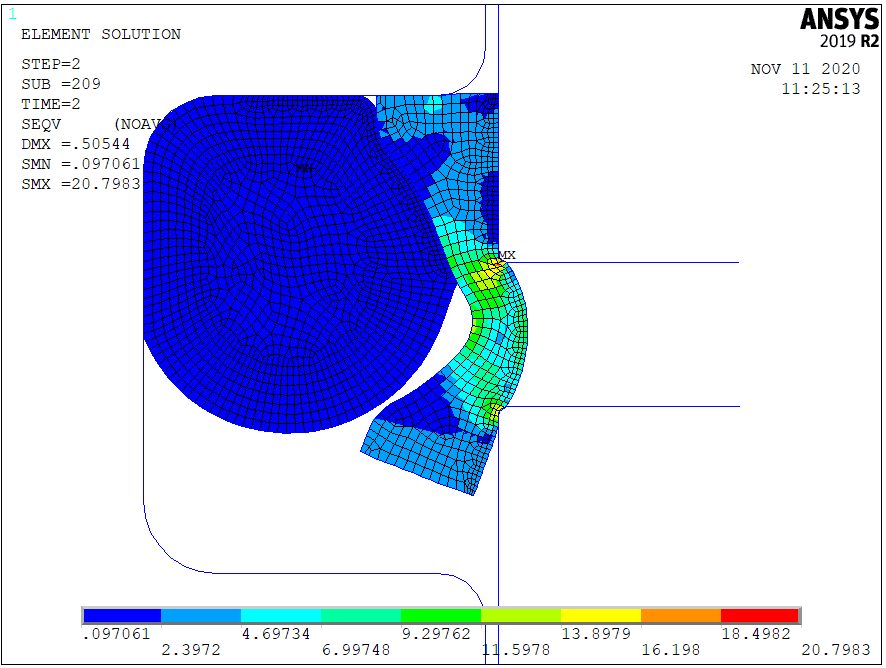
Task: Click the cyan legend color band
Action: 281,615
